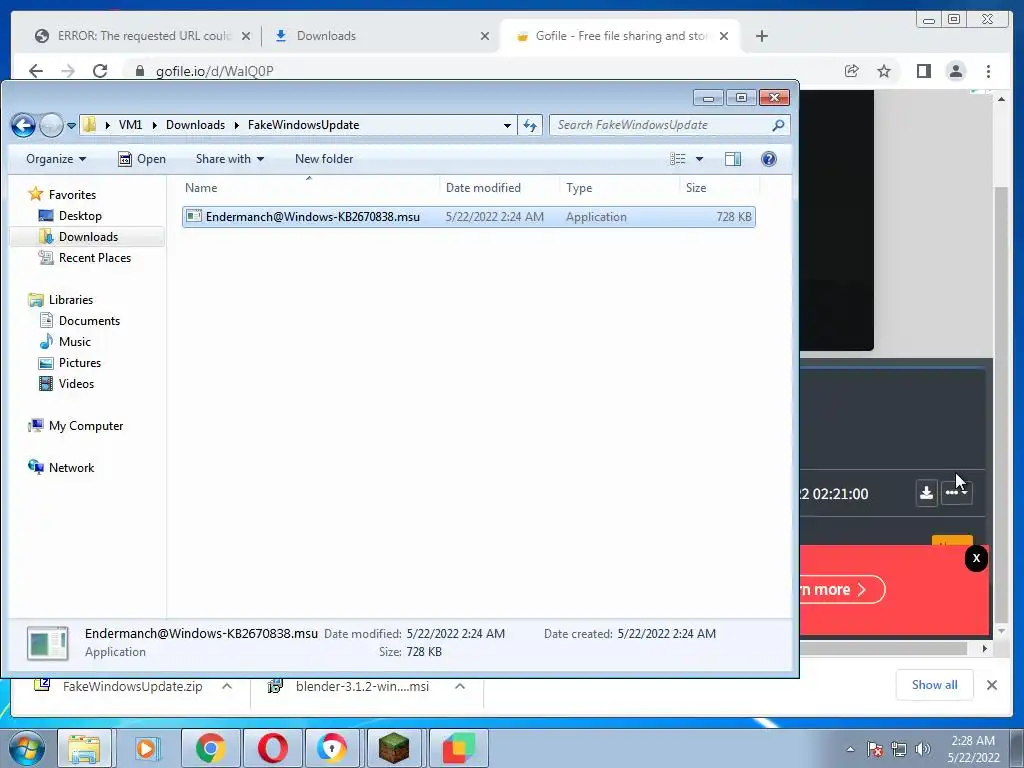Reload the gofile.io page
Viewport: 1024px width, 768px height.
click(100, 71)
